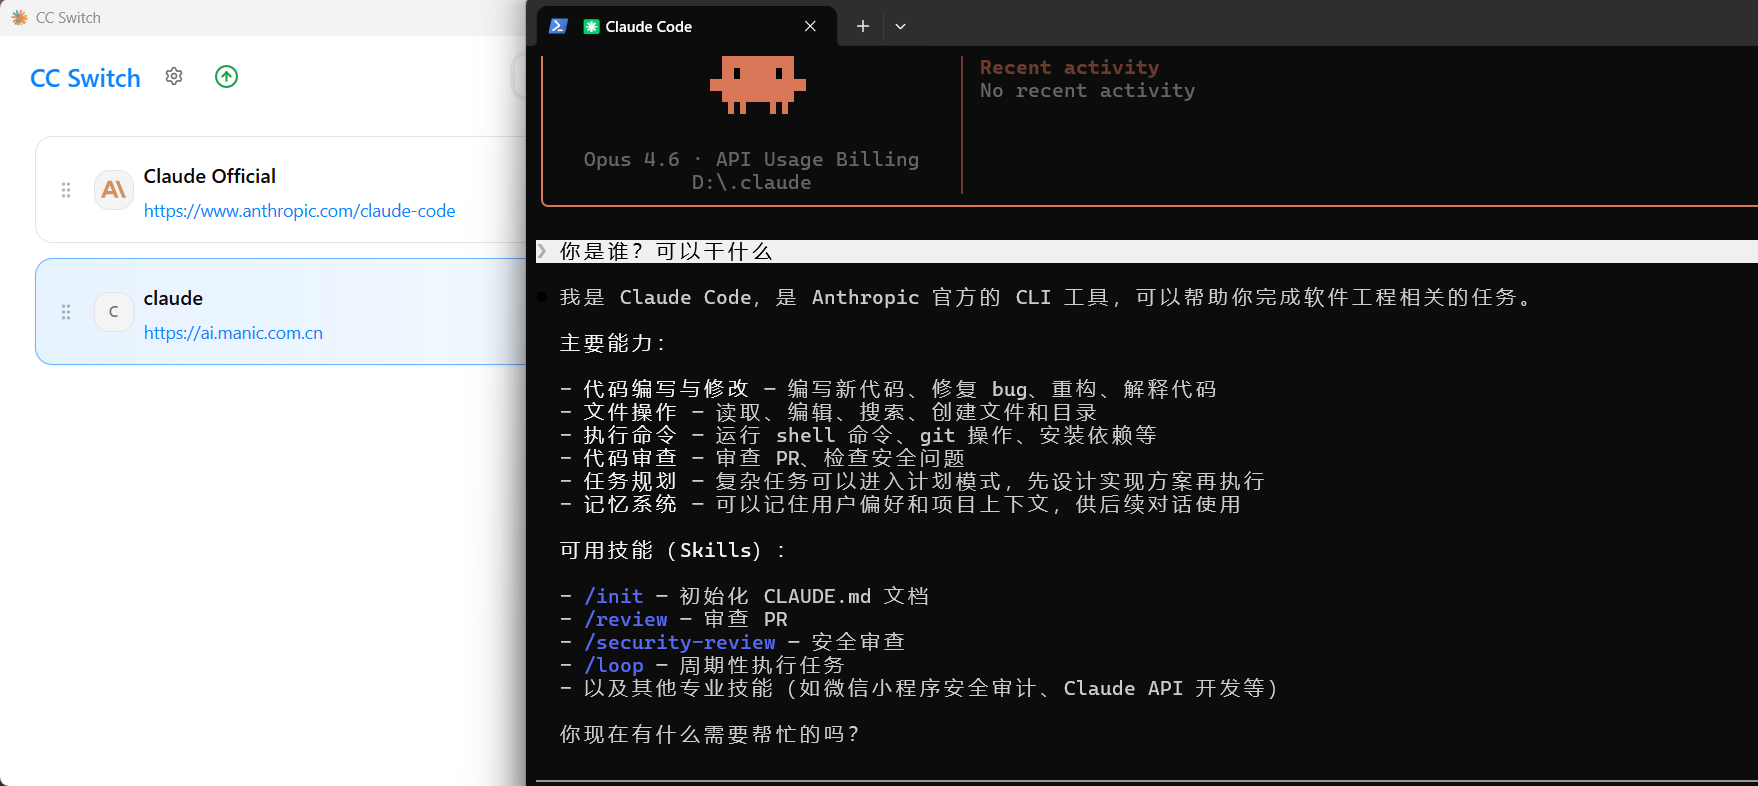Click the Opus 4.6 API Usage Billing text
The image size is (1758, 786).
coord(751,159)
